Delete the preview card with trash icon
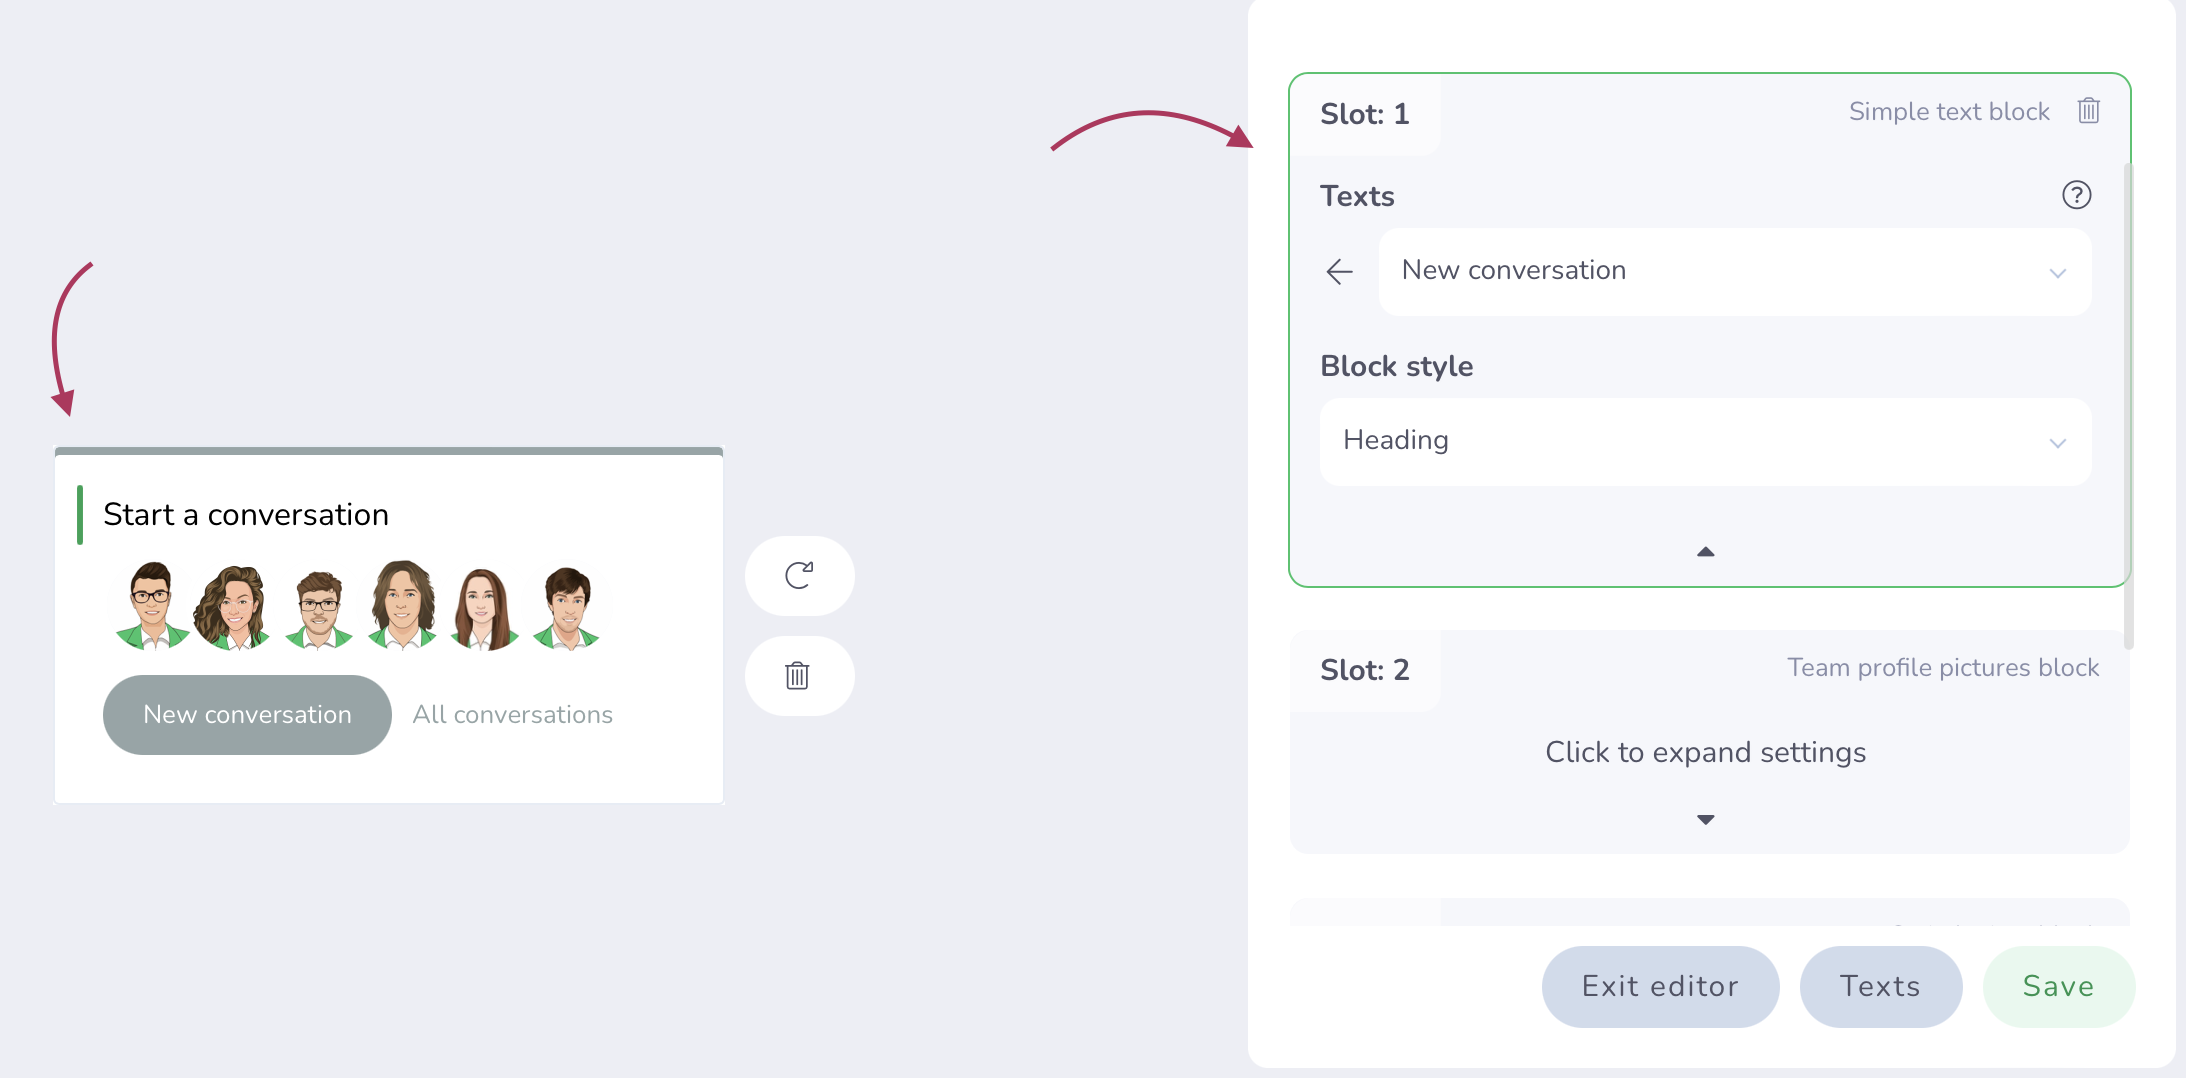 click(798, 676)
